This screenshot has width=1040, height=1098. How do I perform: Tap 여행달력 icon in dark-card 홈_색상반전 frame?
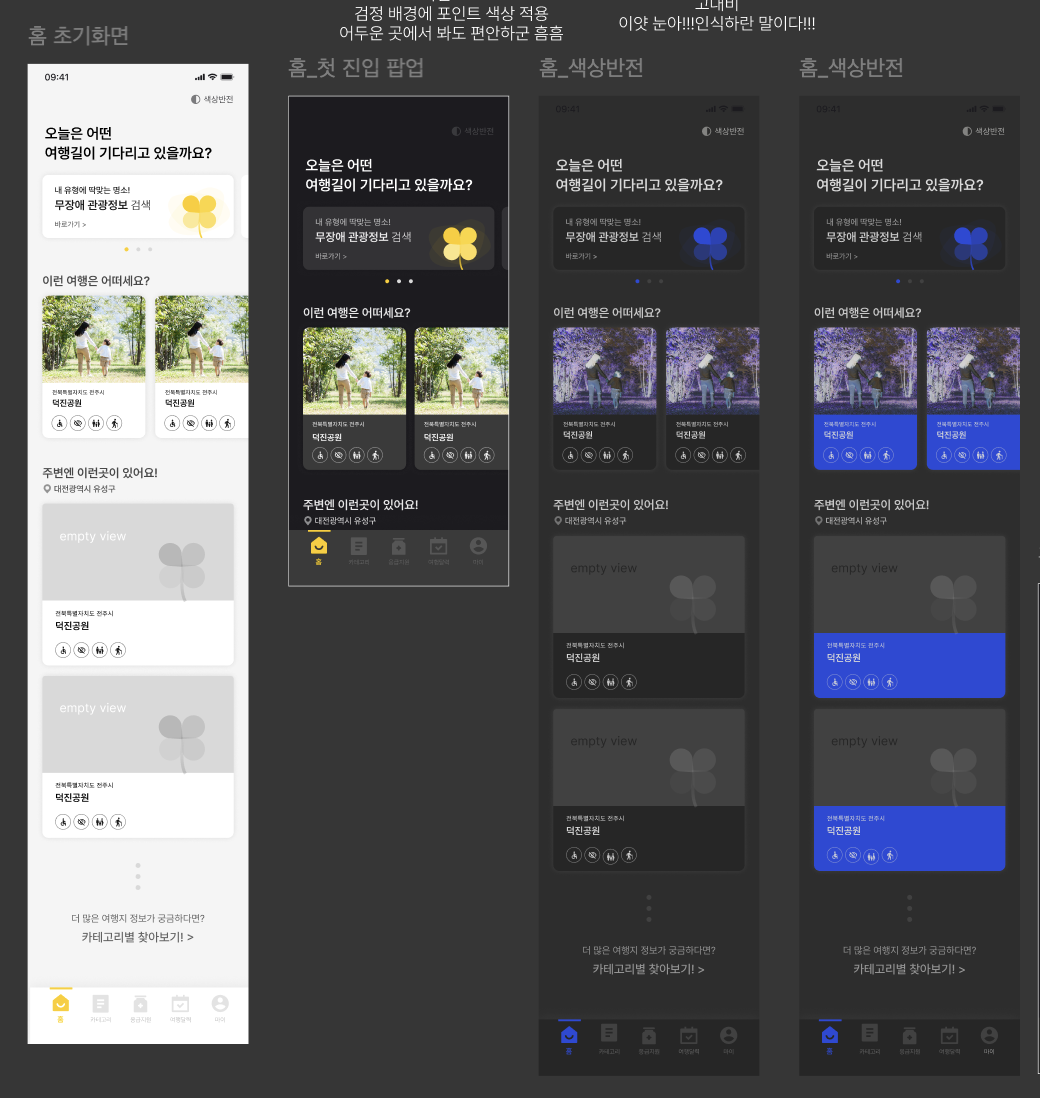(x=688, y=1034)
